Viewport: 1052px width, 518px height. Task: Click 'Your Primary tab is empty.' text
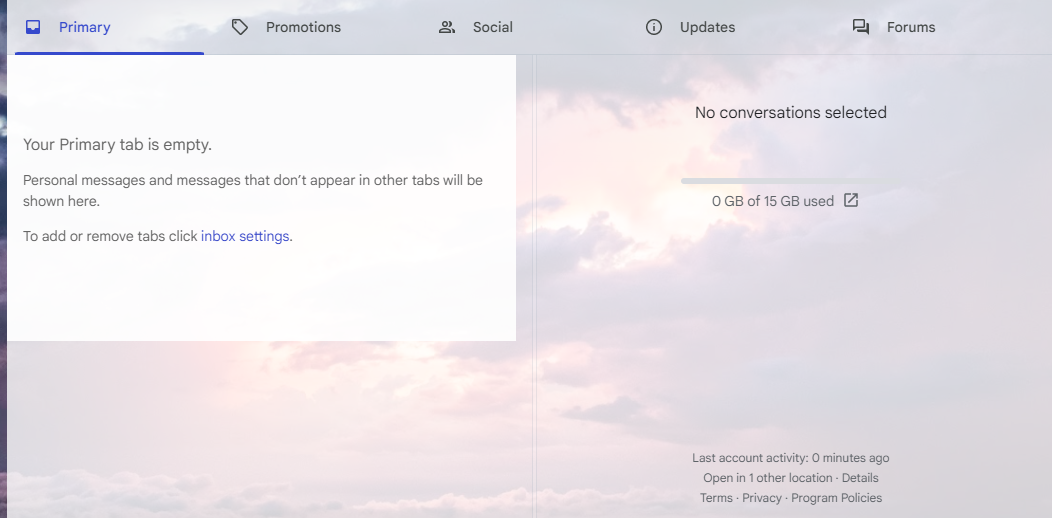[117, 144]
